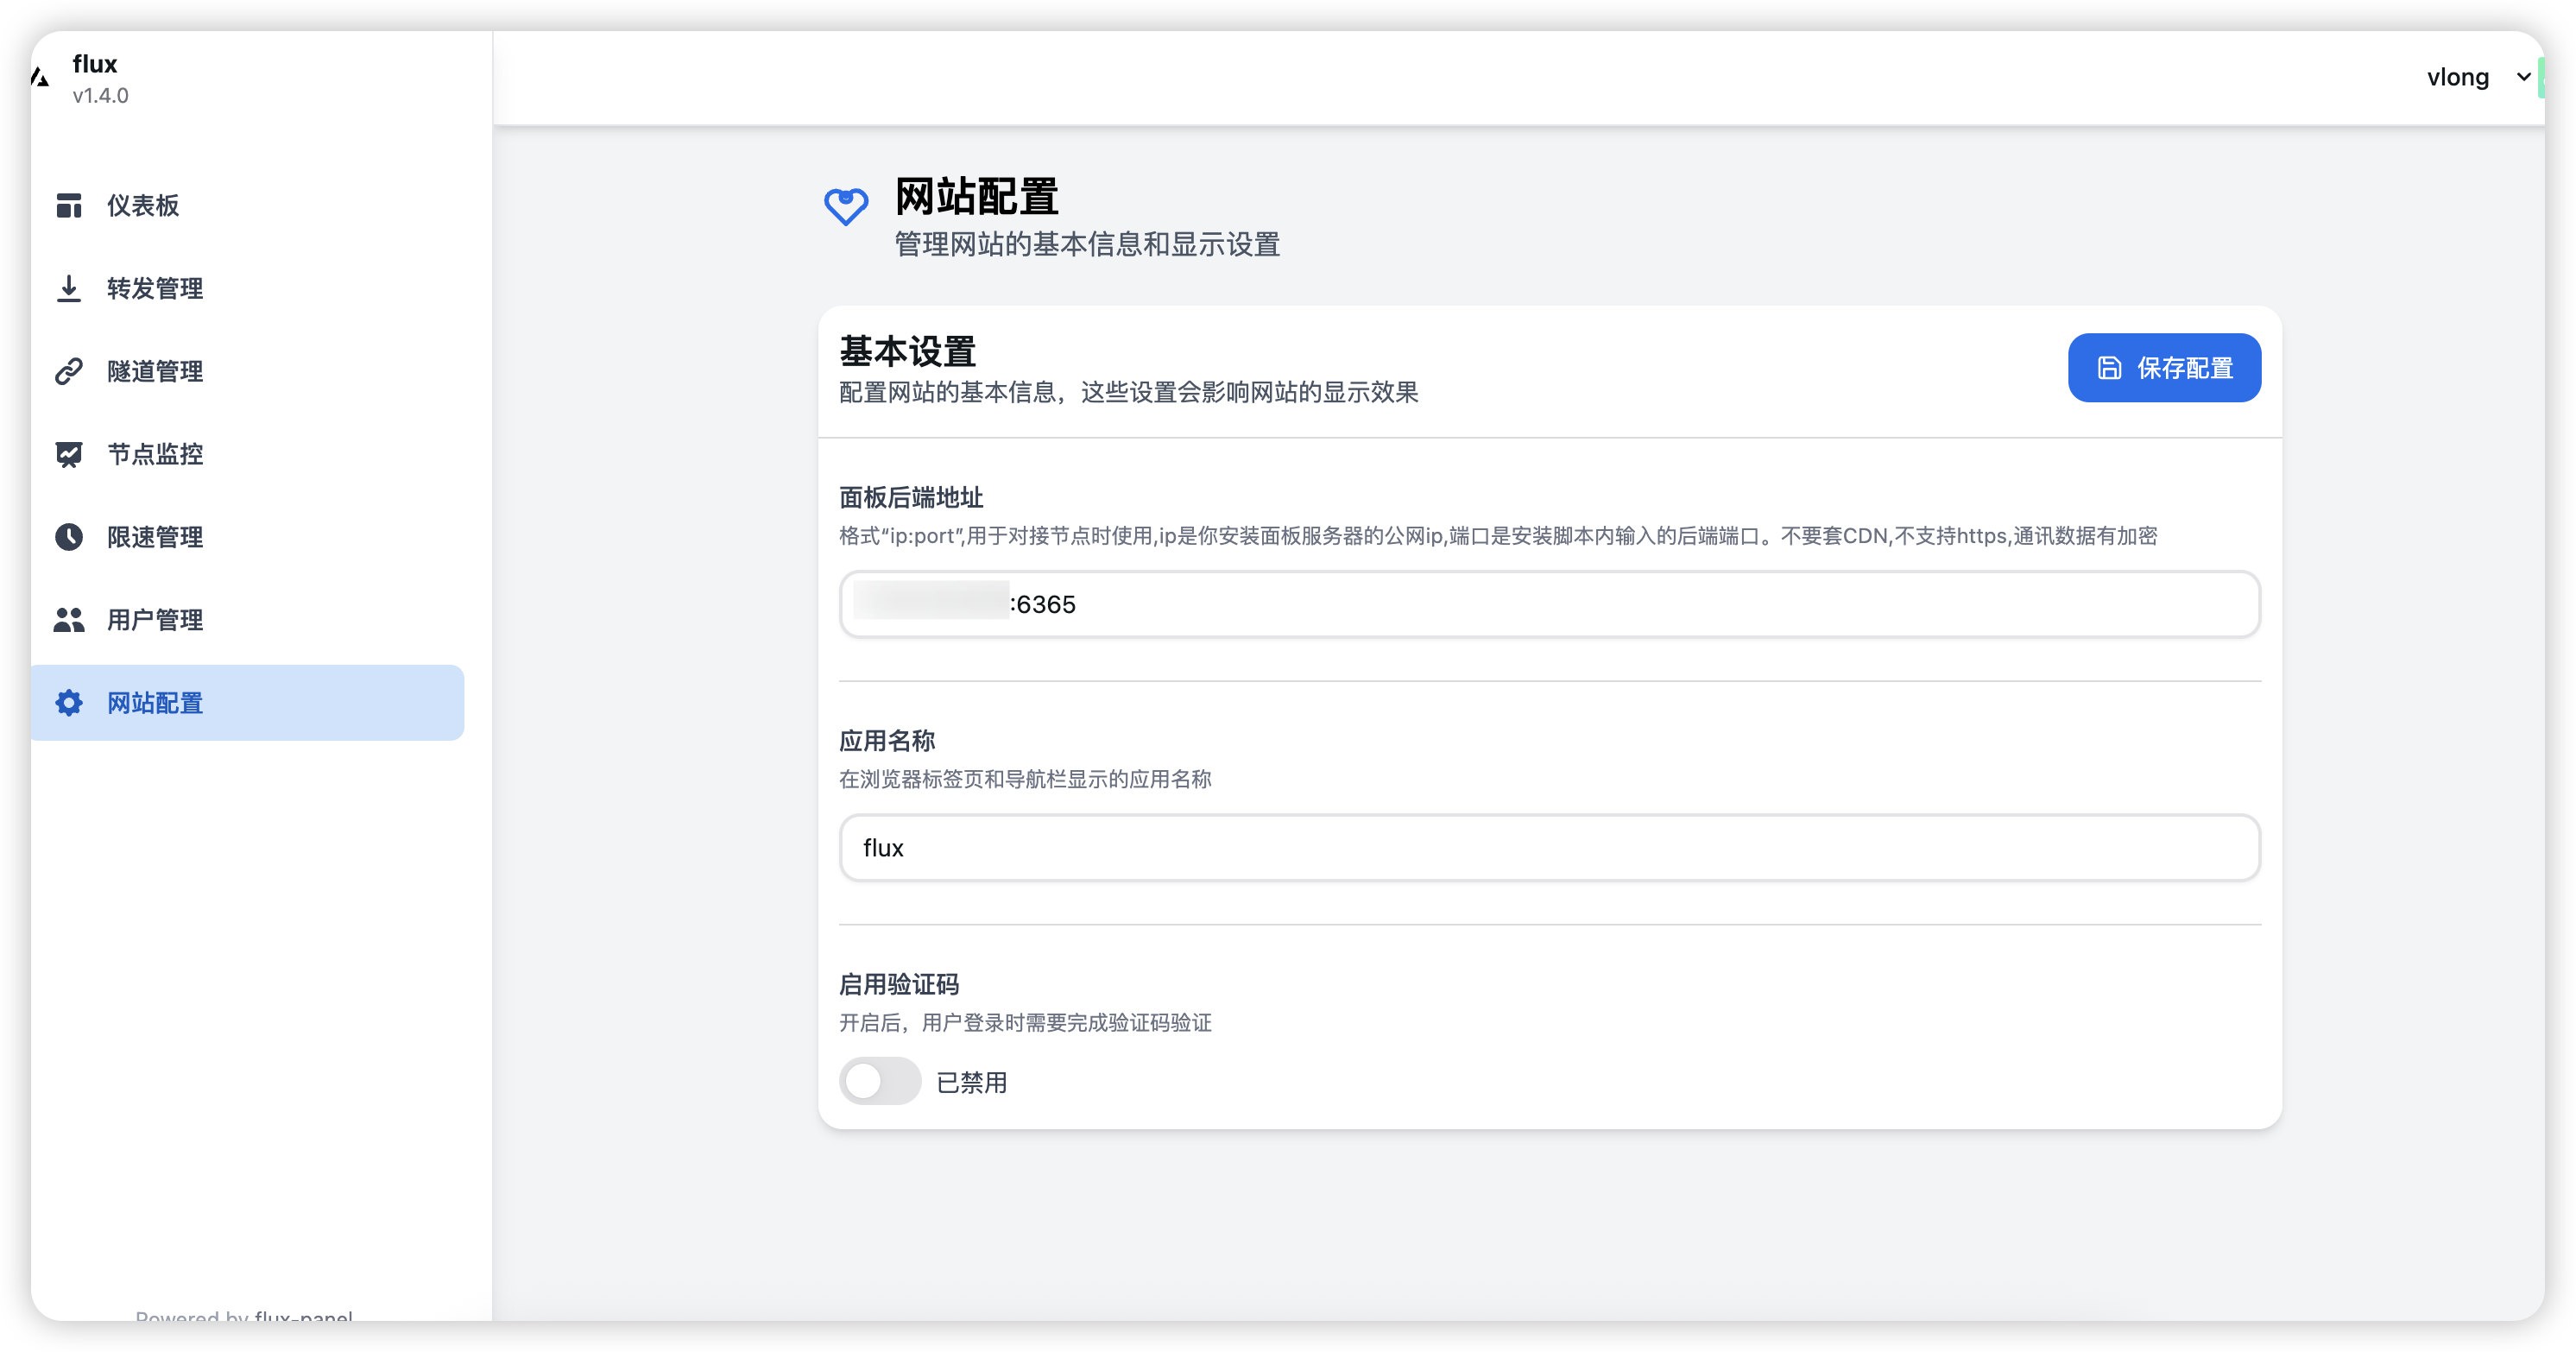Click the chart icon beside 节点监控
This screenshot has width=2576, height=1352.
click(69, 454)
